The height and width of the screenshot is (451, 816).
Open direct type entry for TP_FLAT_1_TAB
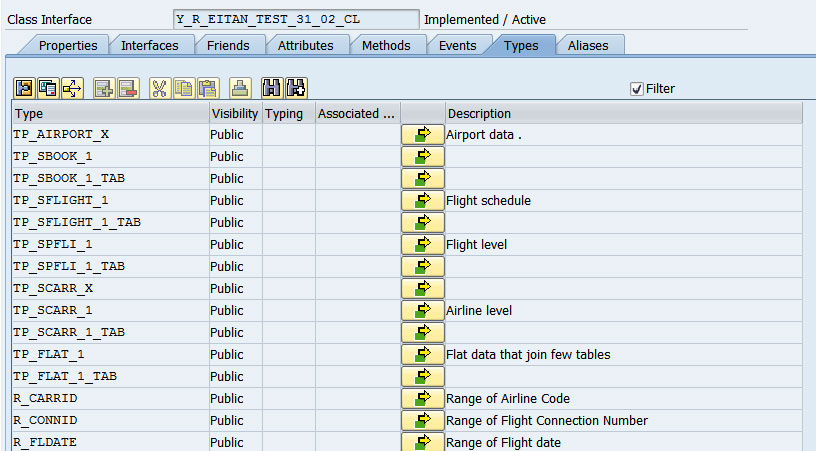coord(423,376)
